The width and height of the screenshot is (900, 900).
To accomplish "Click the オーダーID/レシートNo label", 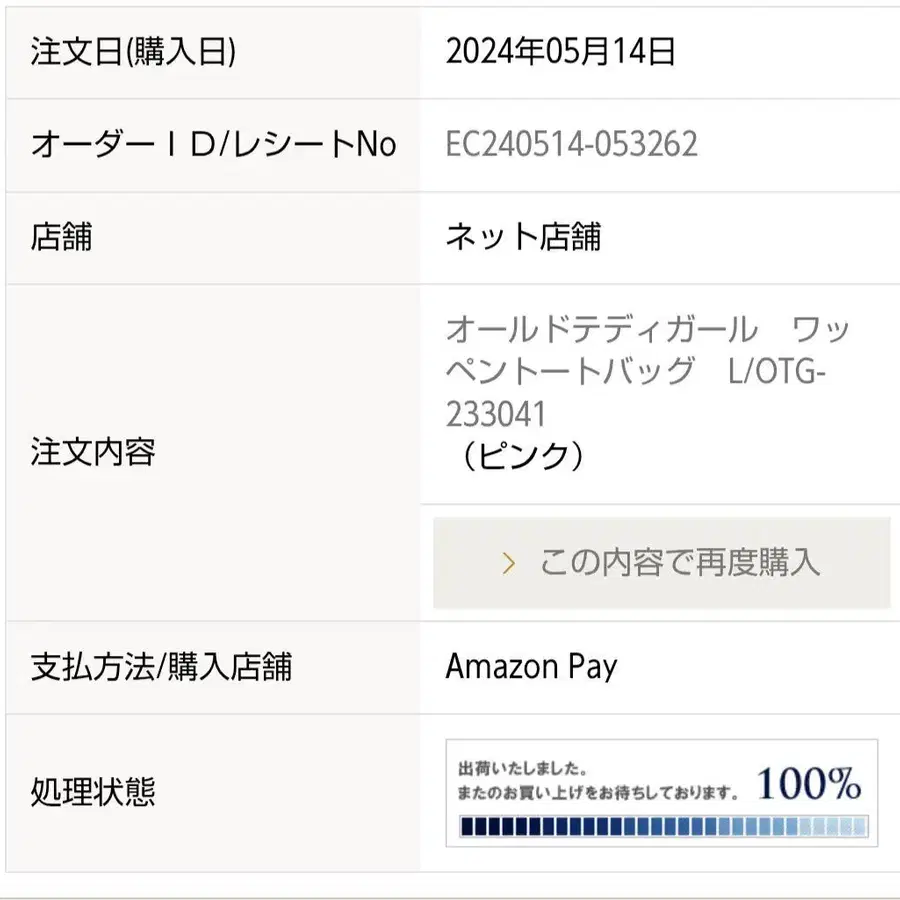I will pos(214,143).
